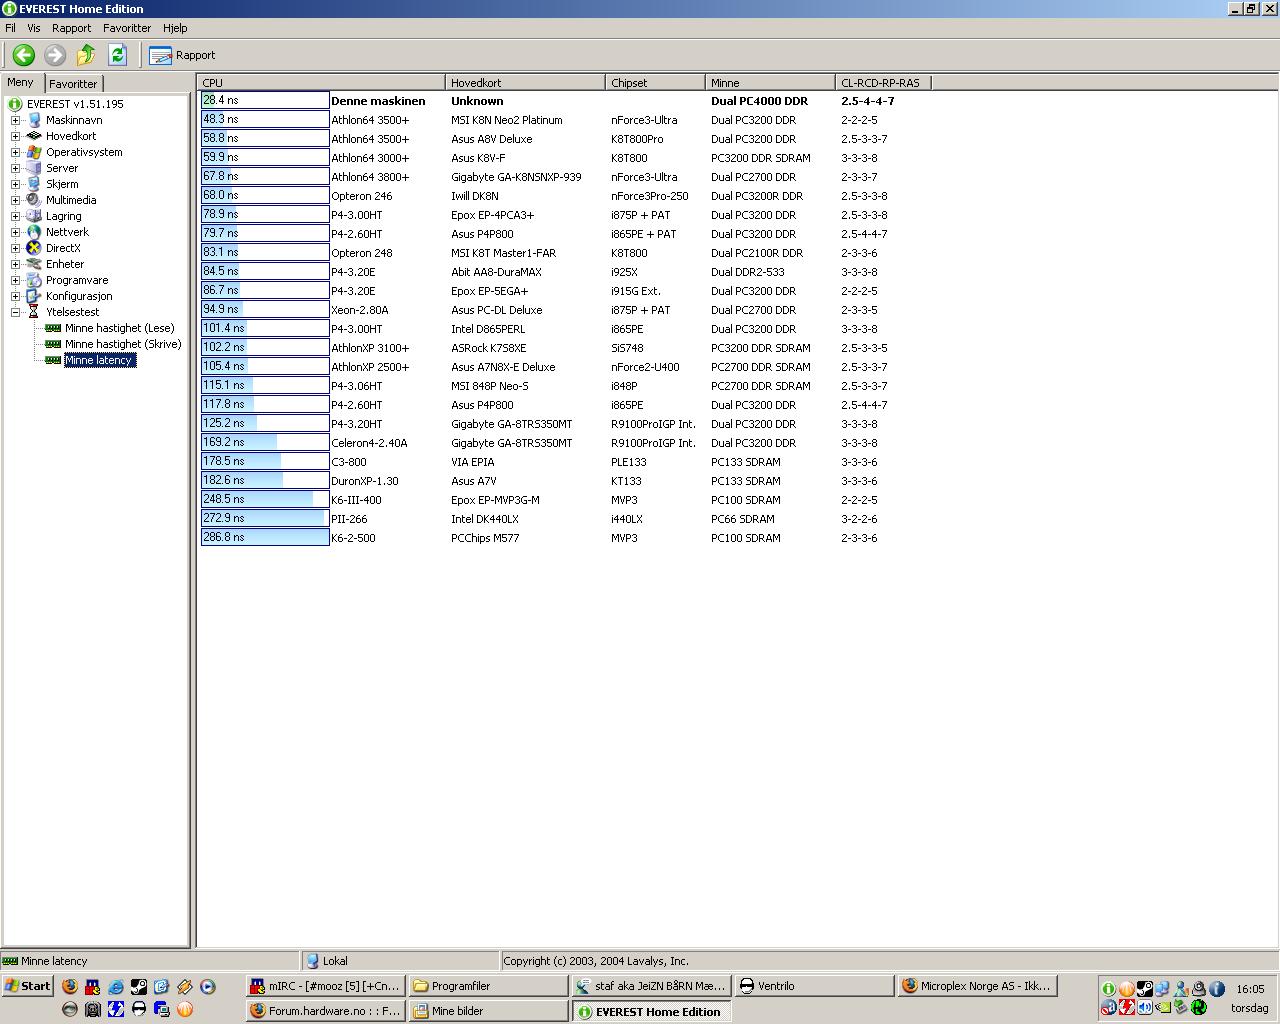
Task: Collapse the Ytelsestest tree node
Action: tap(15, 312)
